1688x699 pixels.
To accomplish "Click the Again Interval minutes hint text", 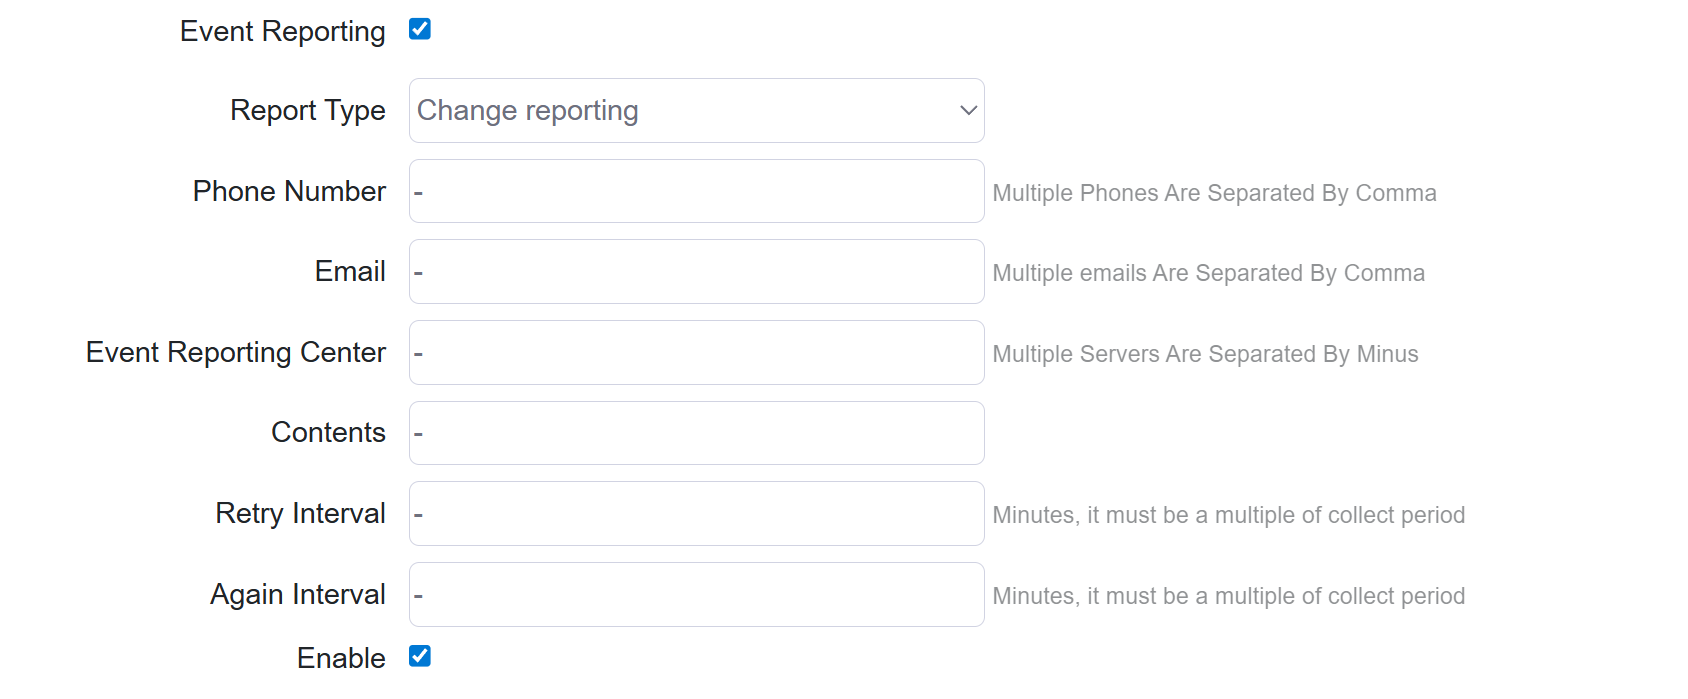I will coord(1228,596).
